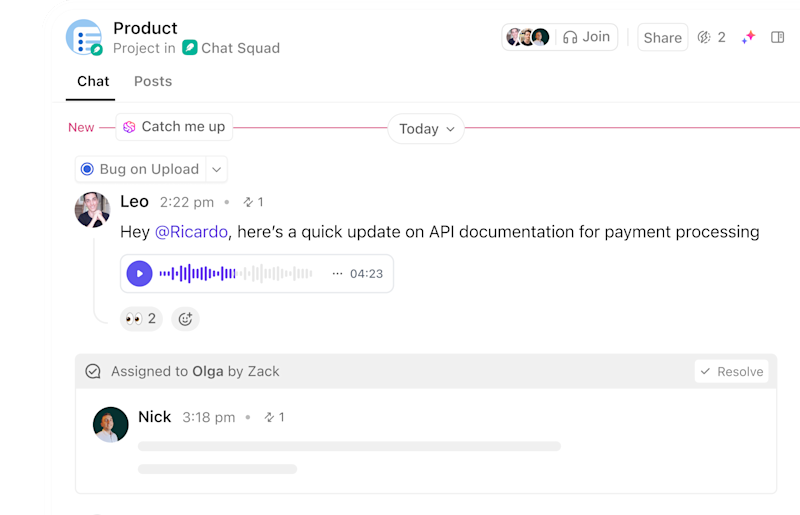Click the Nick sender name
Screen dimensions: 800x515
[155, 417]
